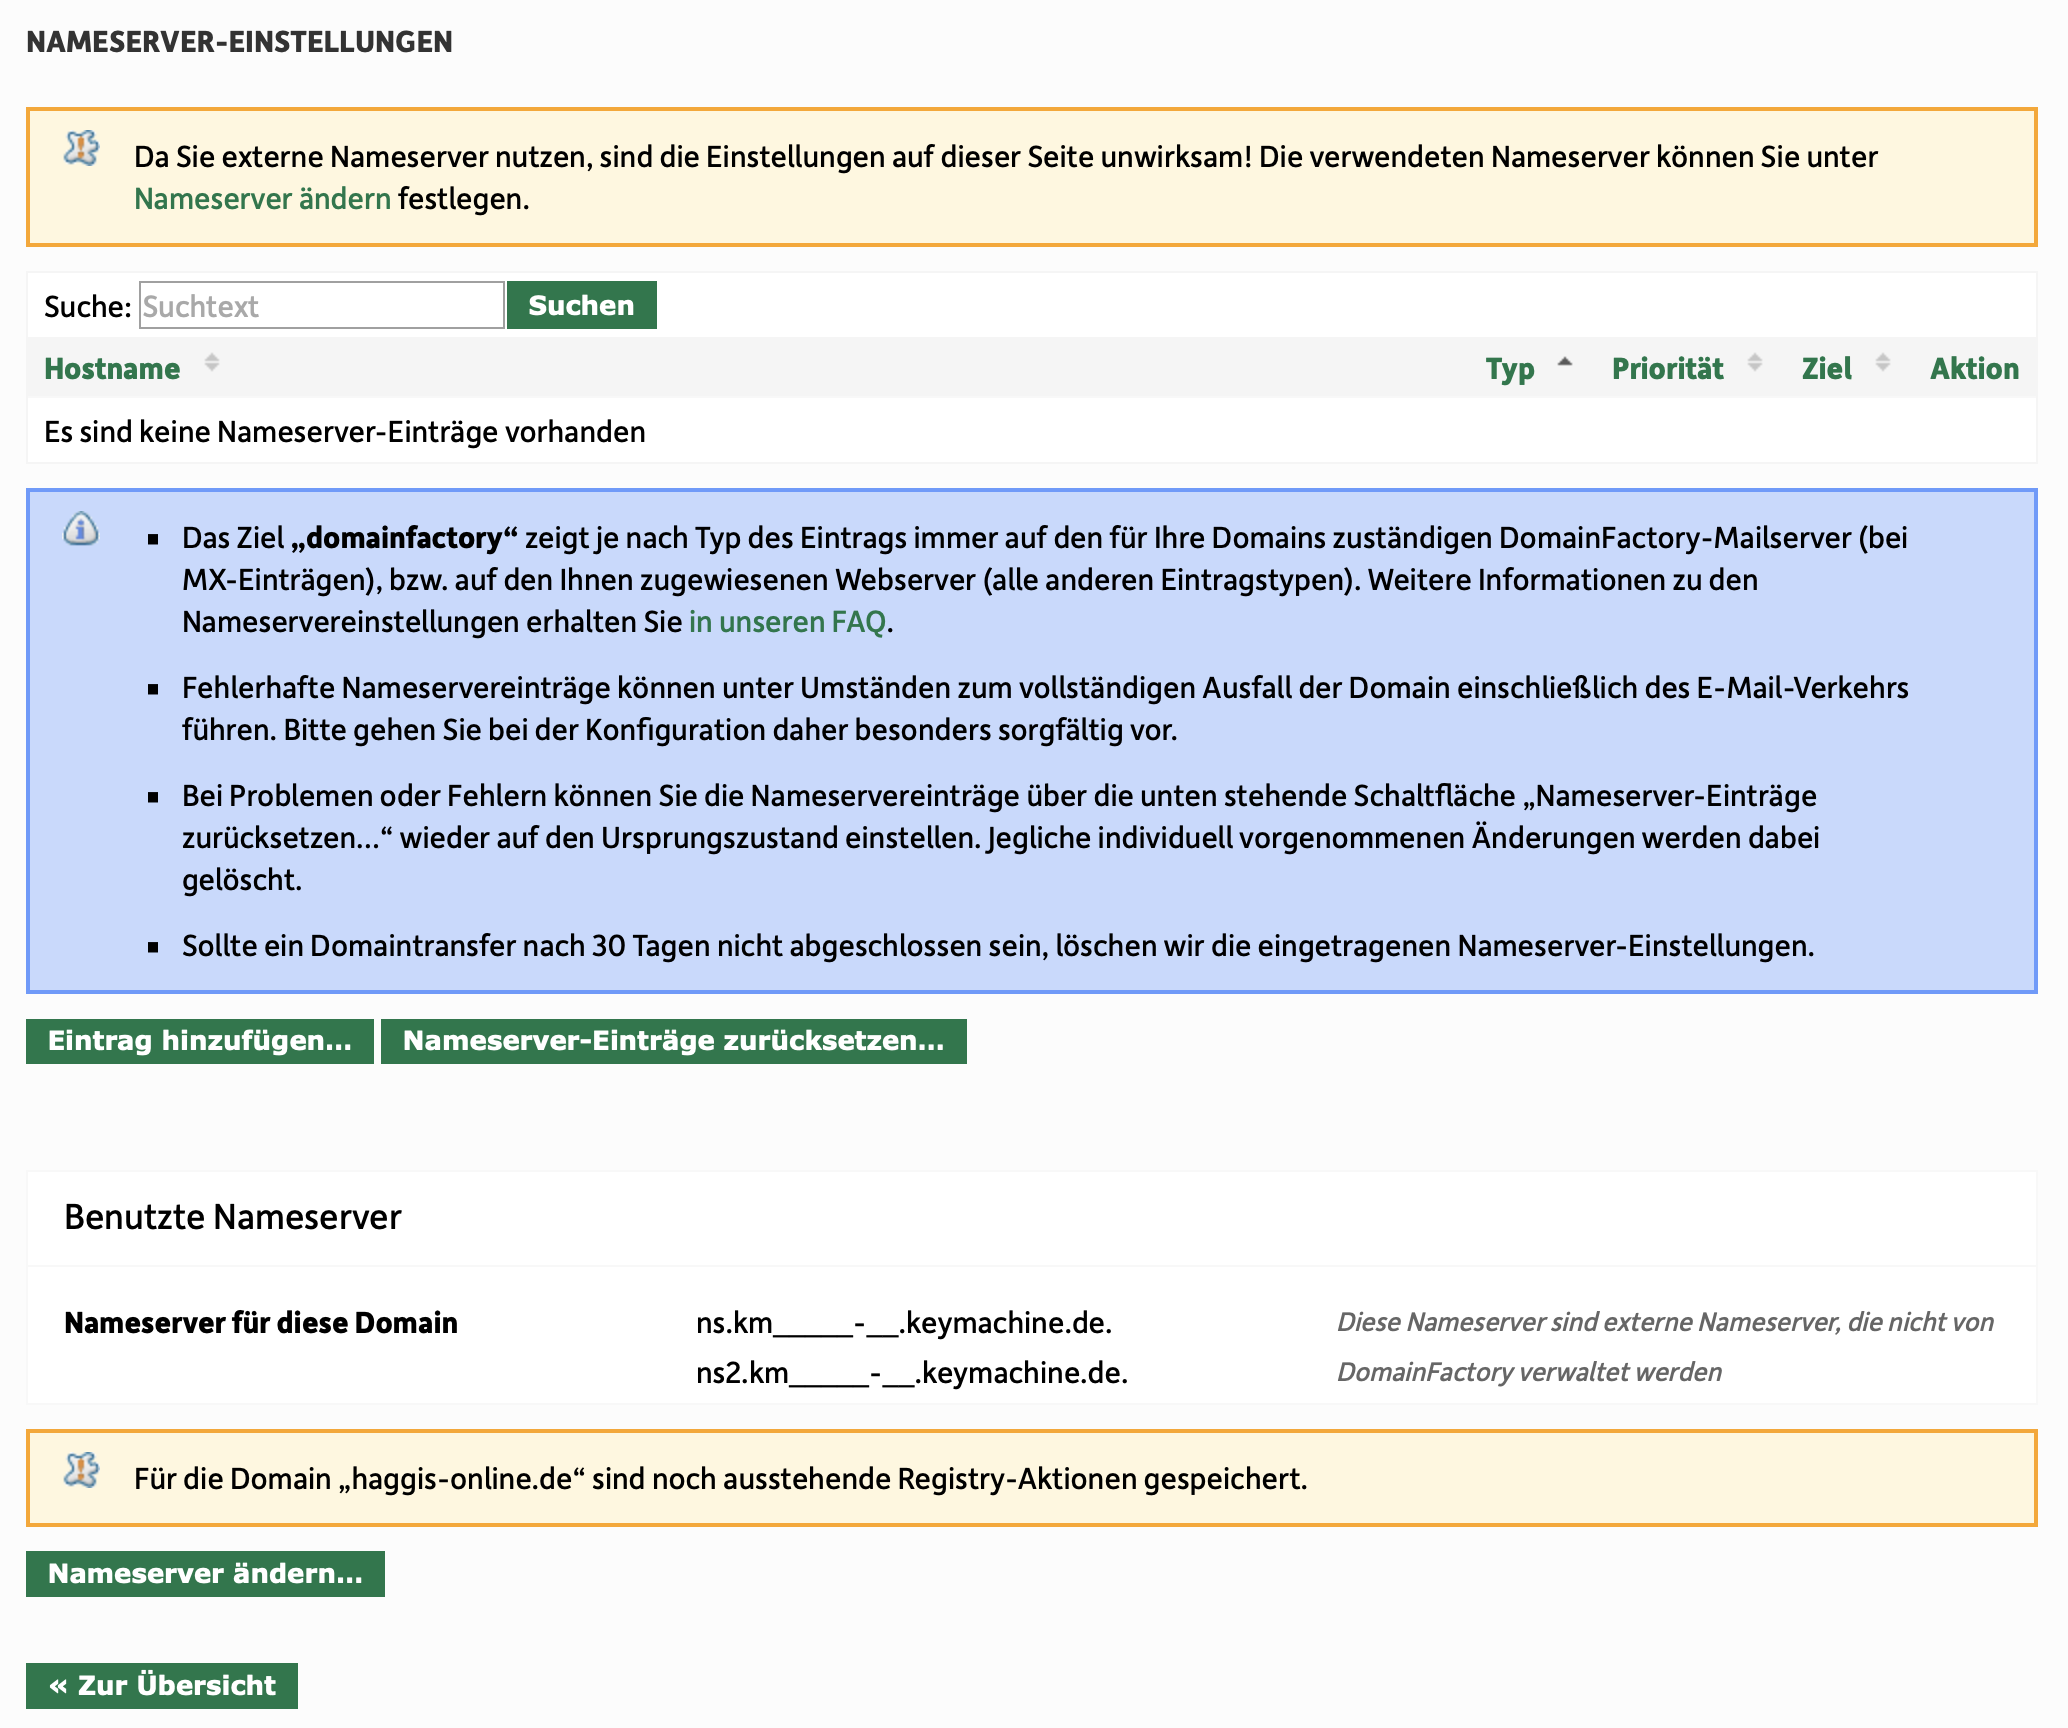
Task: Click the Ziel column header
Action: [x=1826, y=369]
